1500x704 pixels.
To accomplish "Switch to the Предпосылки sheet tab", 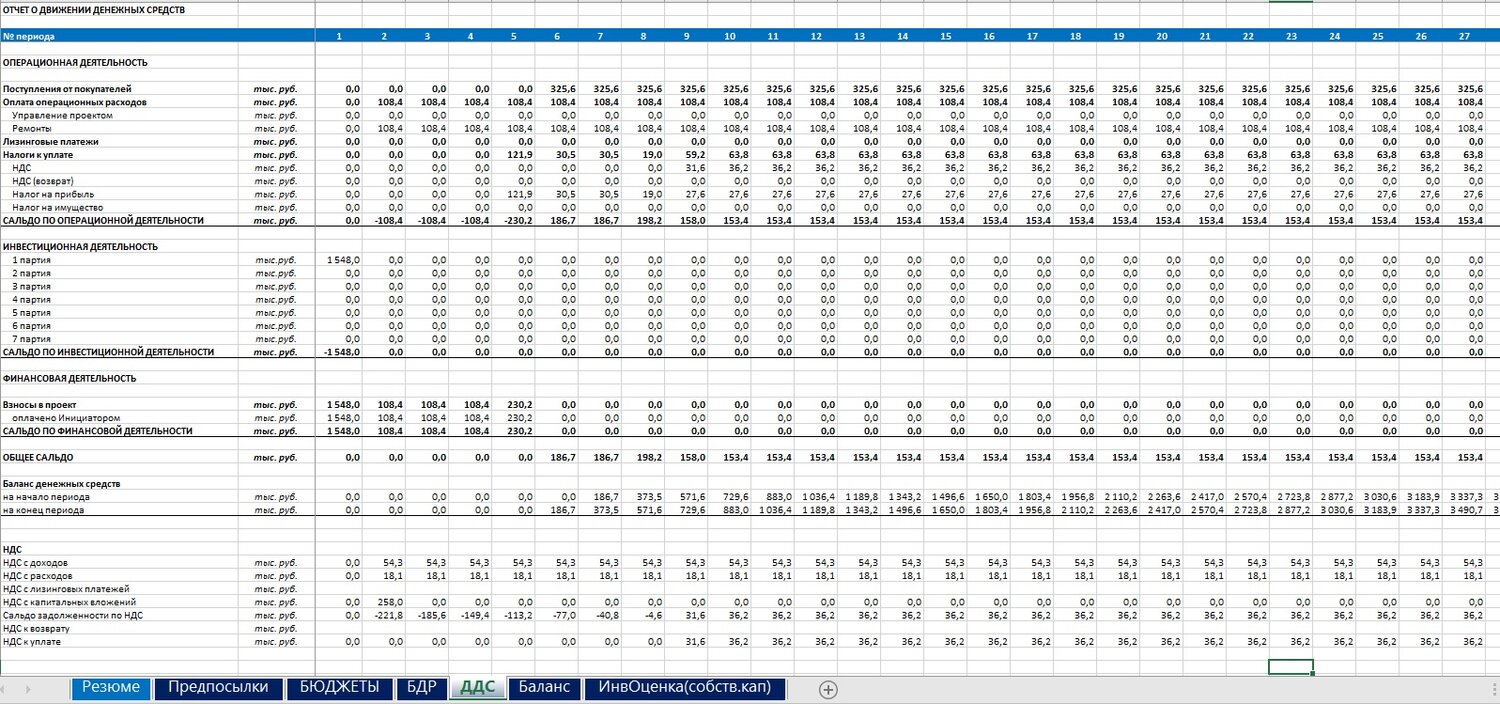I will pyautogui.click(x=218, y=687).
